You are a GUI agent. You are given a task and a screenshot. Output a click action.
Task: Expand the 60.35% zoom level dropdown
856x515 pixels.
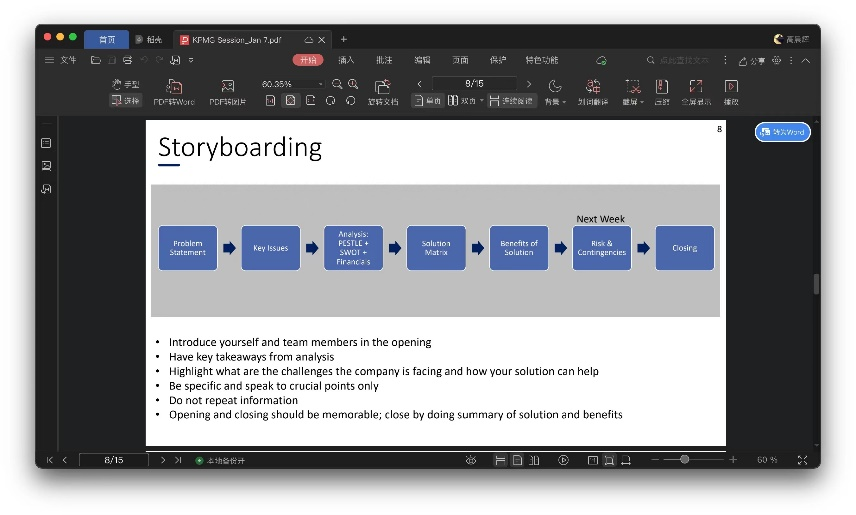[x=321, y=85]
